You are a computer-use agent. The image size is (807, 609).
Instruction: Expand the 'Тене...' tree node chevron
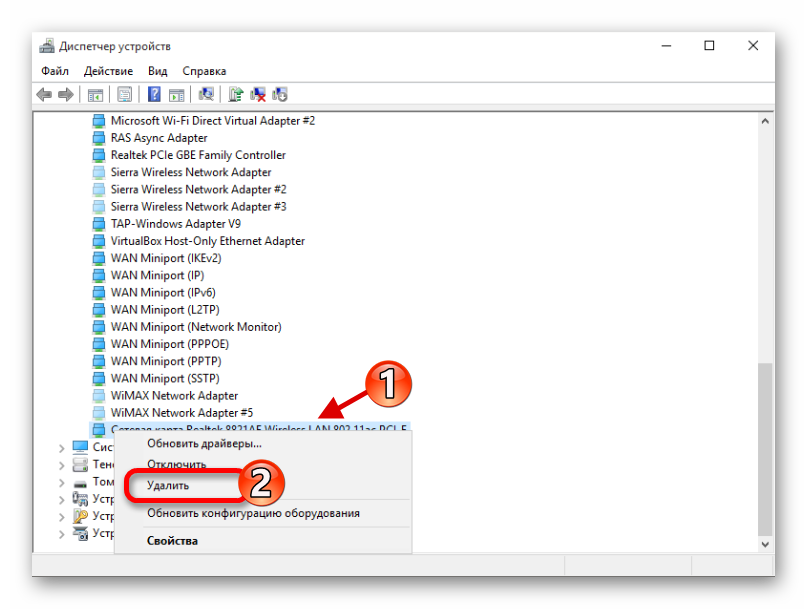click(x=62, y=465)
